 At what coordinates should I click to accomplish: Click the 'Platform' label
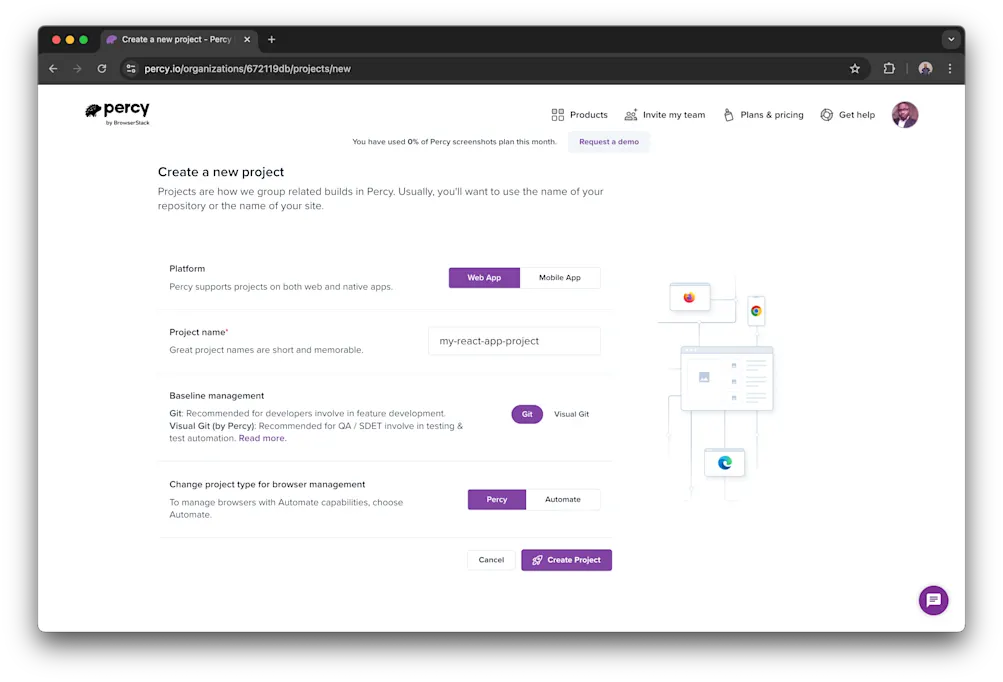187,269
